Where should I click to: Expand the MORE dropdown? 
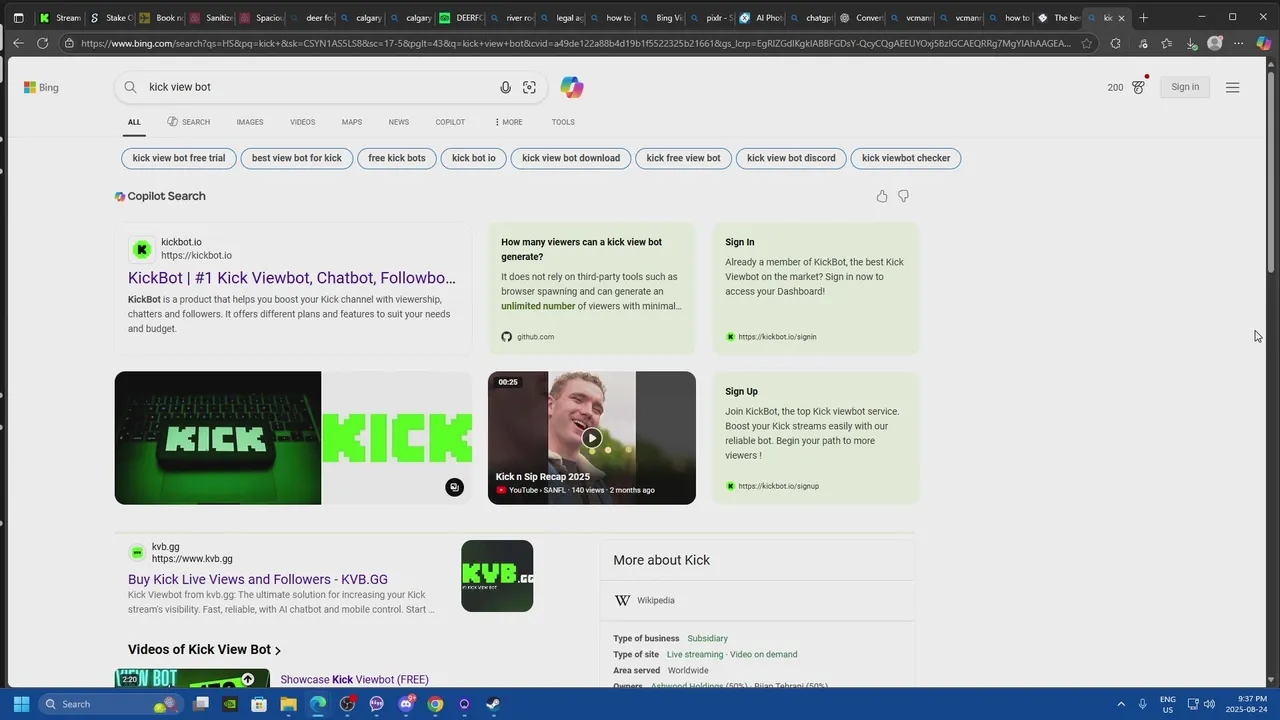click(508, 122)
